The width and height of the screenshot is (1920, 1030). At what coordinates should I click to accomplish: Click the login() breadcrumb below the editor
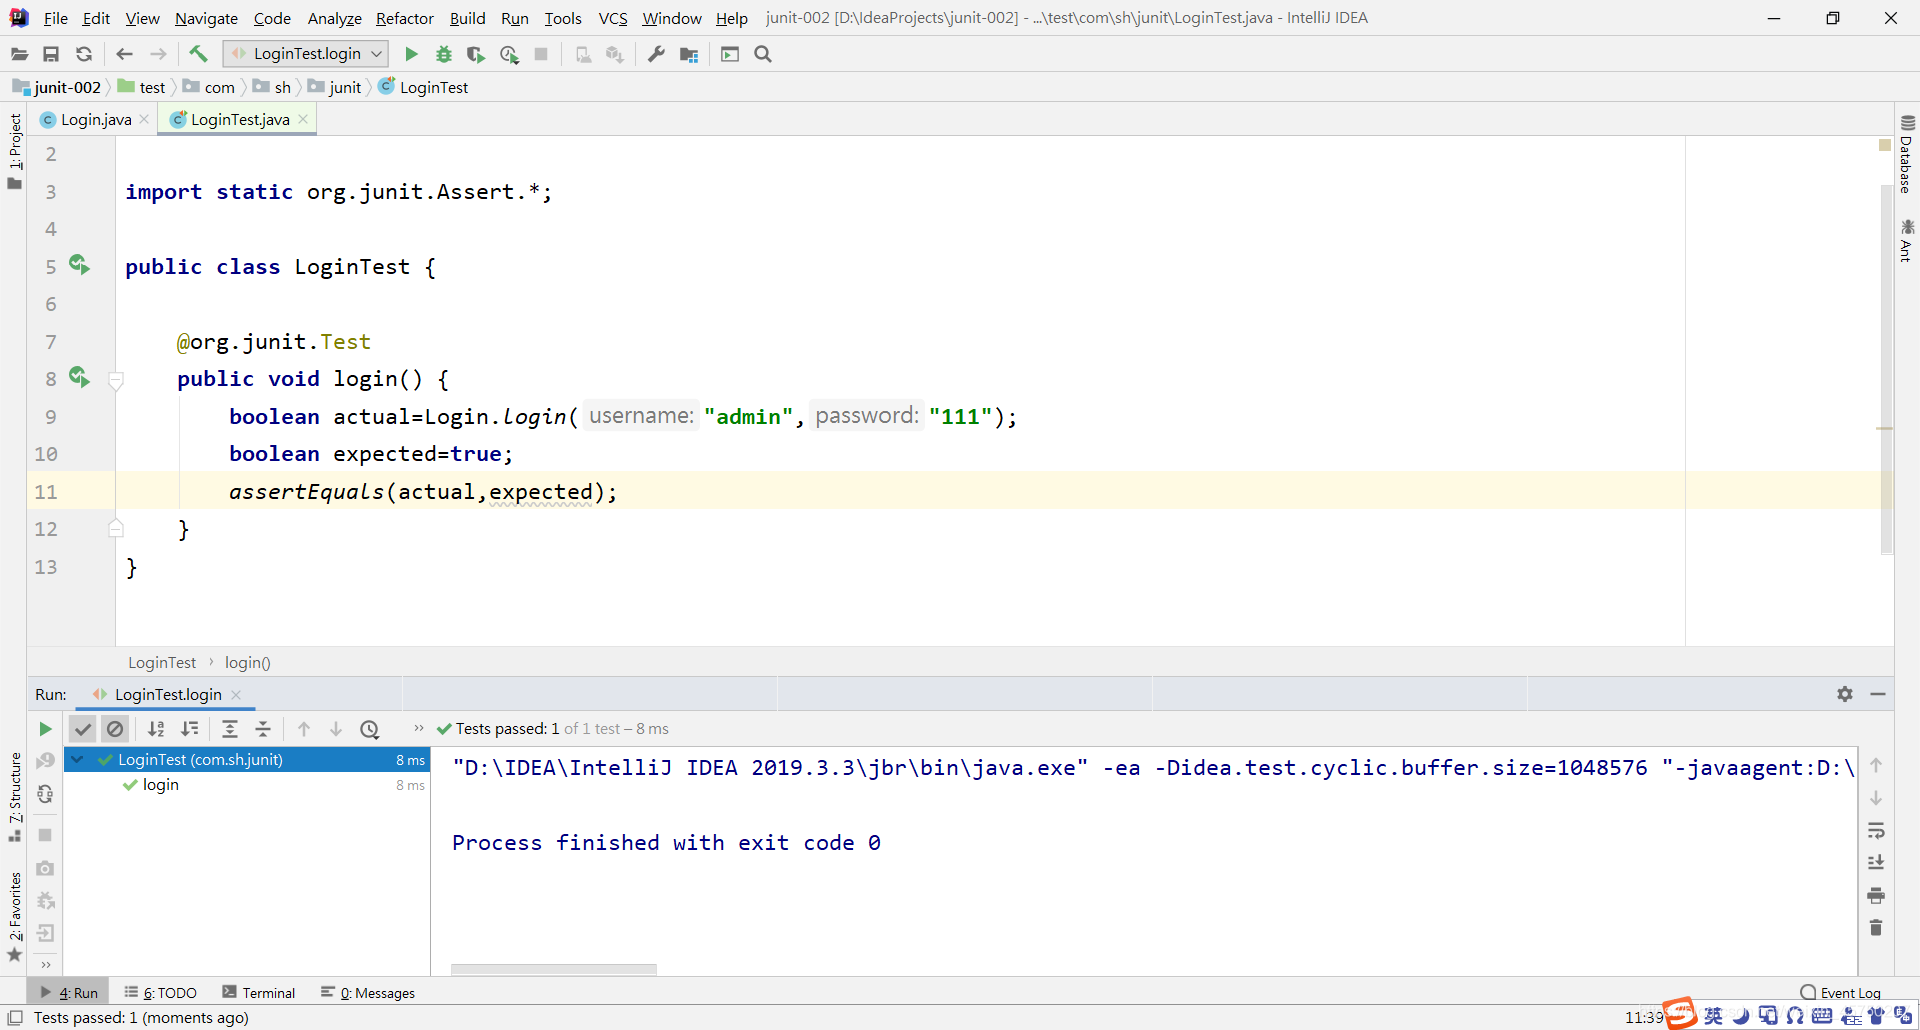click(x=248, y=662)
